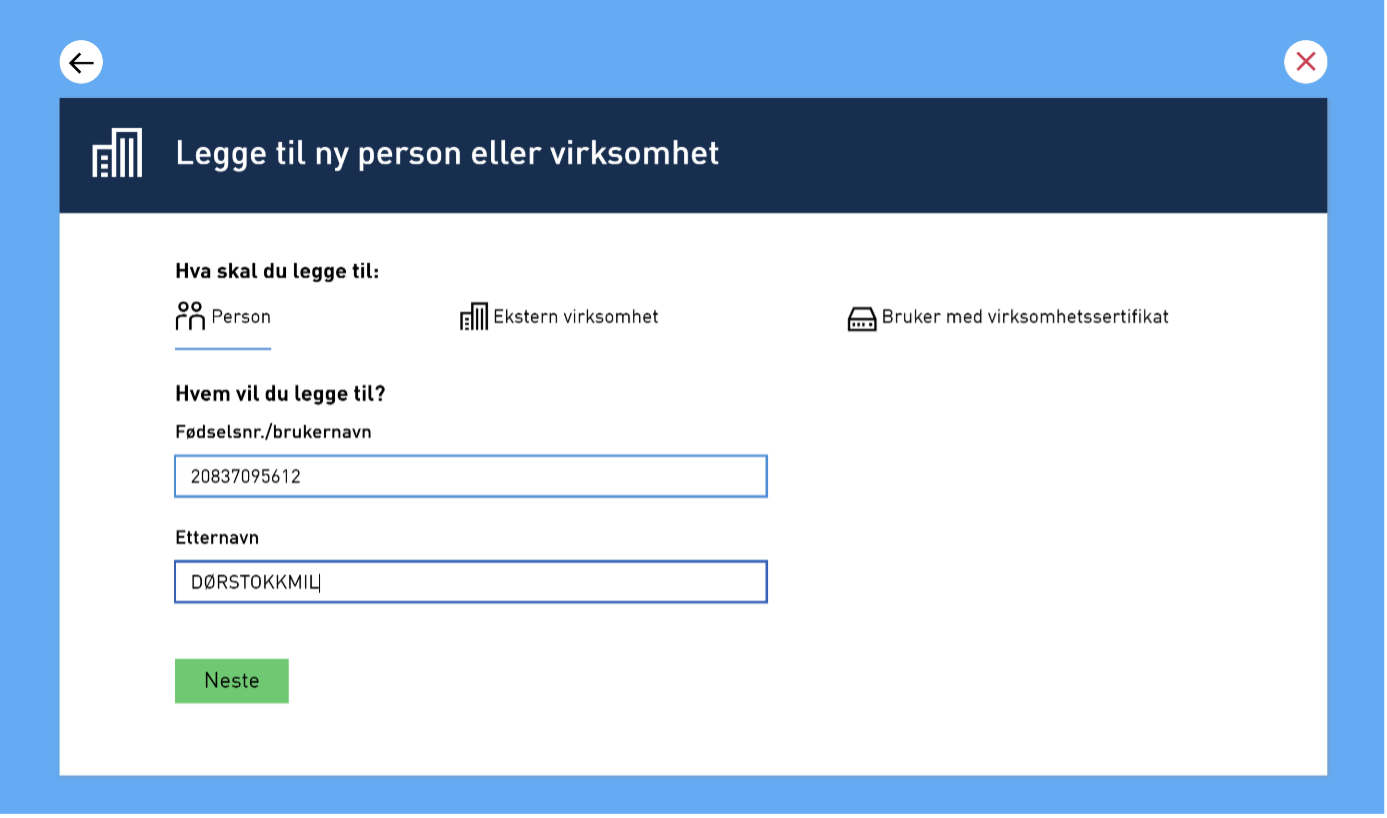Switch to the Person tab
1387x818 pixels.
coord(222,317)
